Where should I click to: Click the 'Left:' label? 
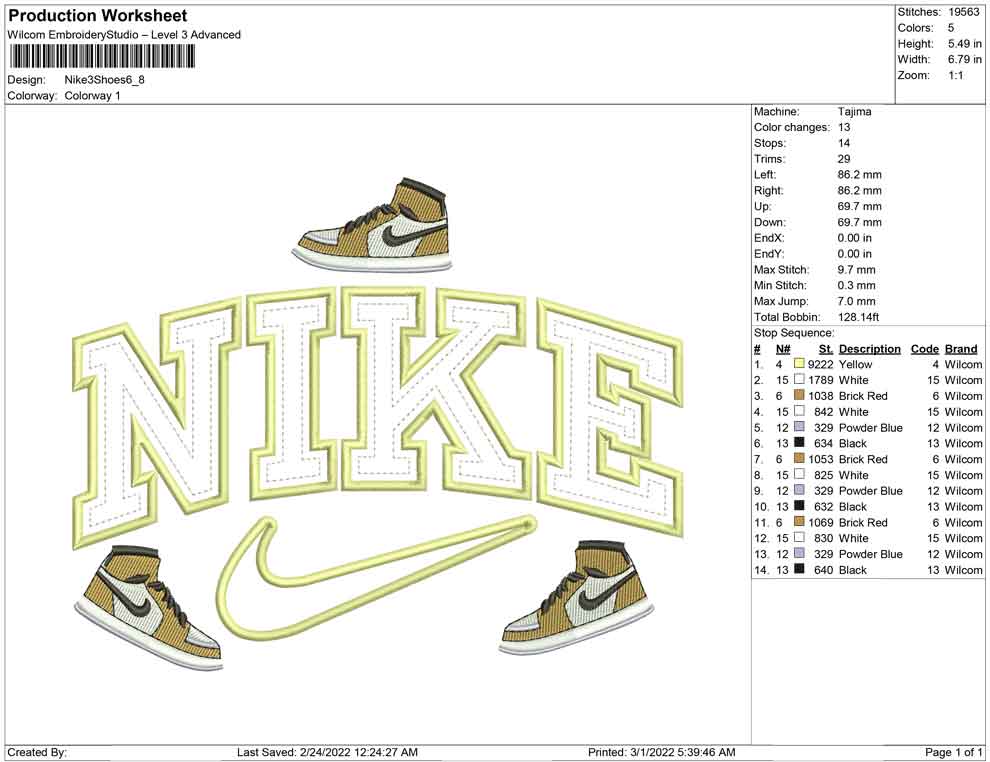click(765, 174)
